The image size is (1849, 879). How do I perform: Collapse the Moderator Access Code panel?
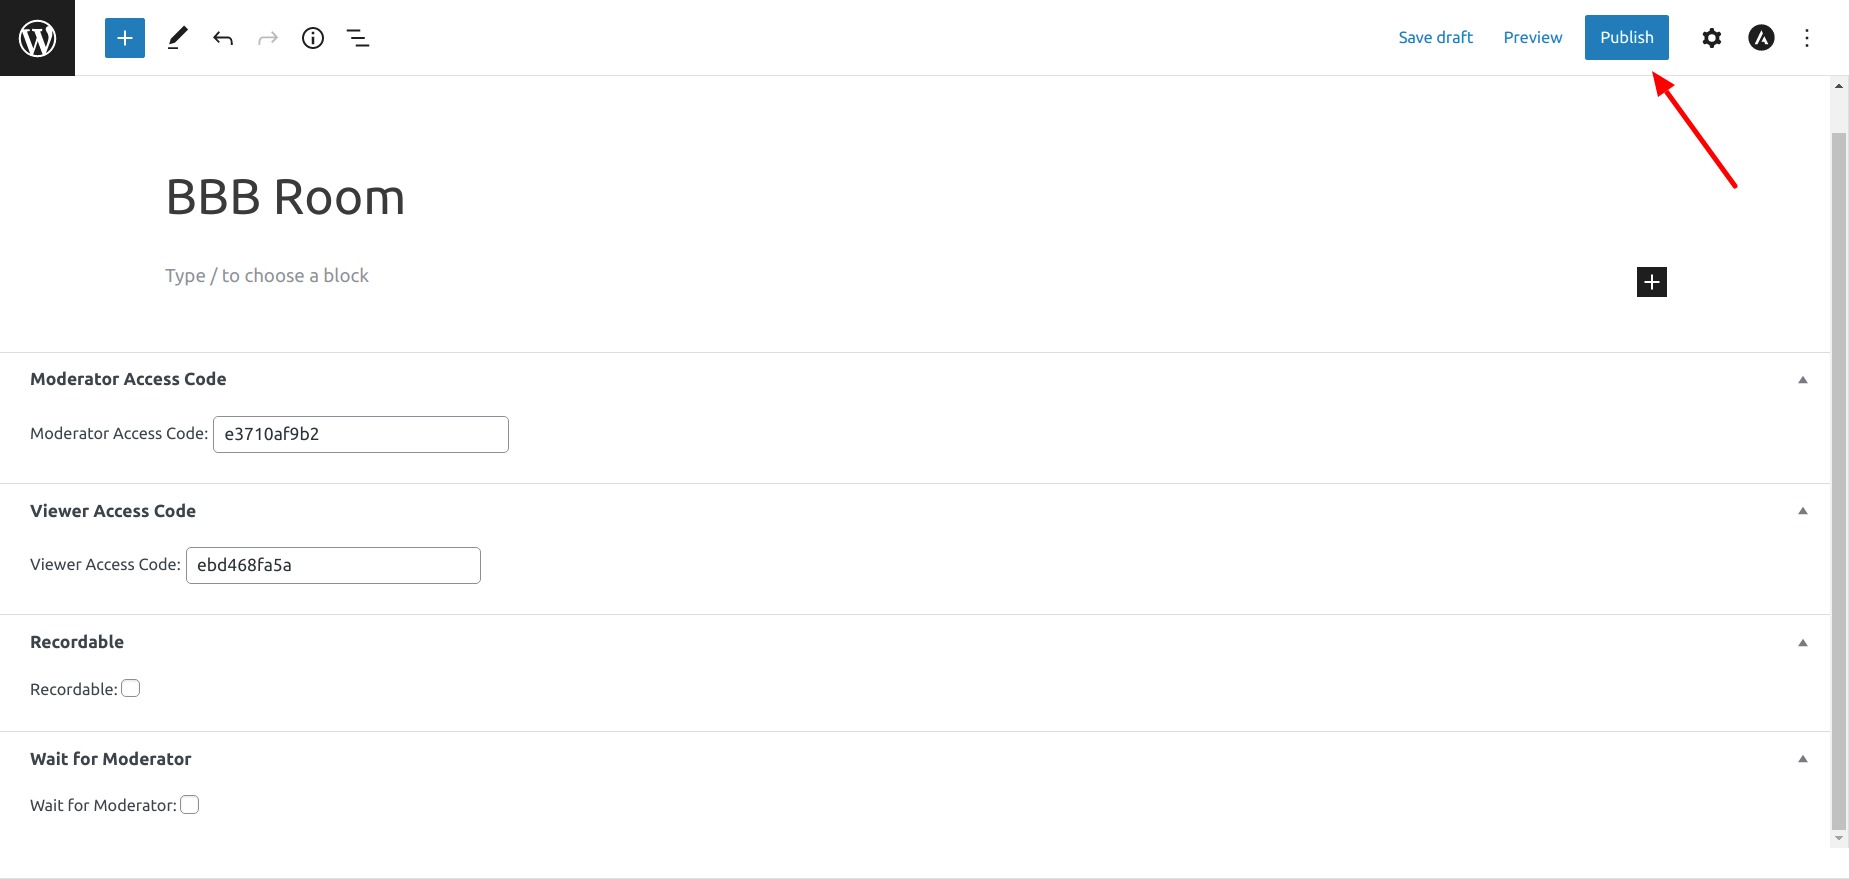pyautogui.click(x=1803, y=380)
